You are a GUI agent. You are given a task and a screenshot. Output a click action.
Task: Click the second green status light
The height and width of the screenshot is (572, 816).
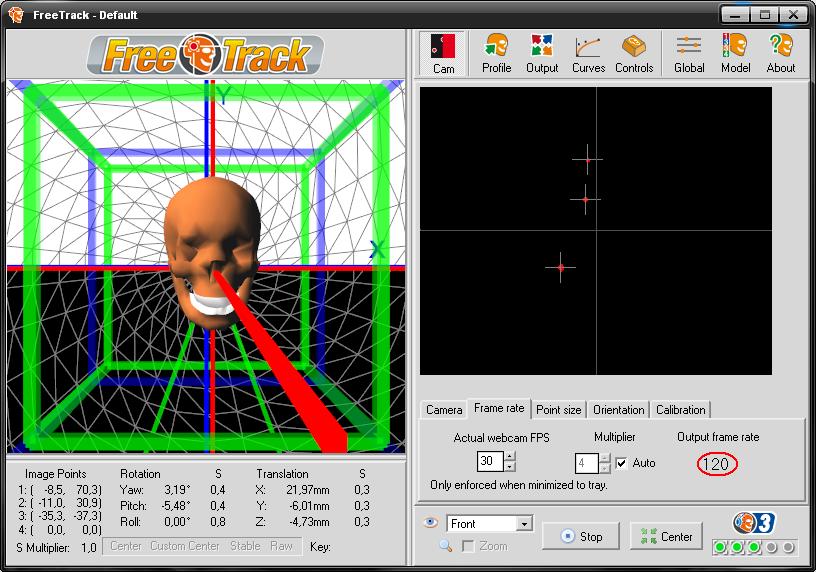coord(737,547)
